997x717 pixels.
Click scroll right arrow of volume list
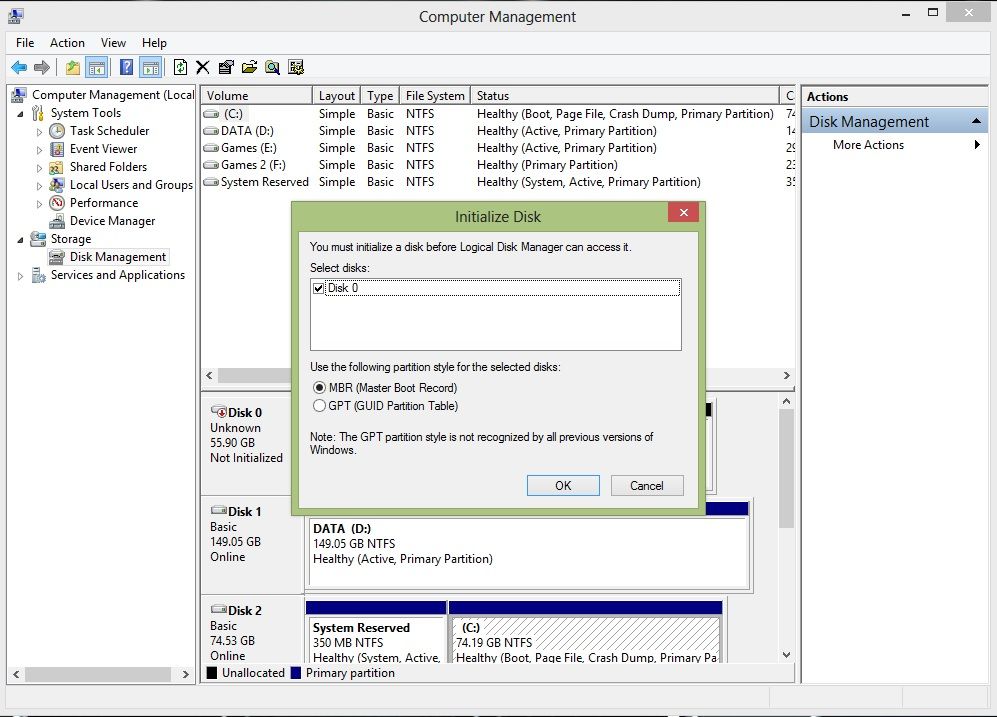(787, 376)
